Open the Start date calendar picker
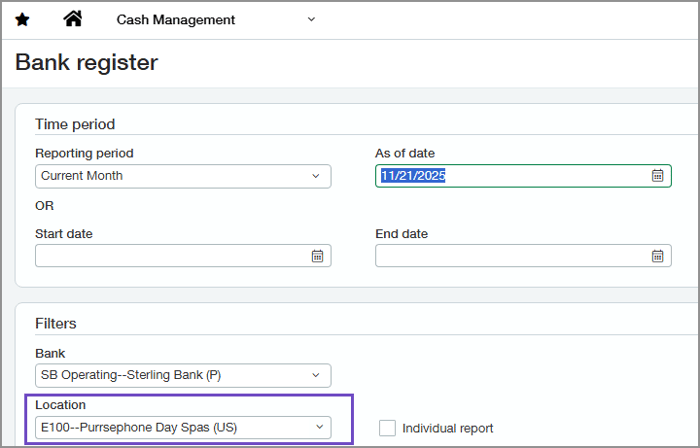700x448 pixels. [x=317, y=256]
